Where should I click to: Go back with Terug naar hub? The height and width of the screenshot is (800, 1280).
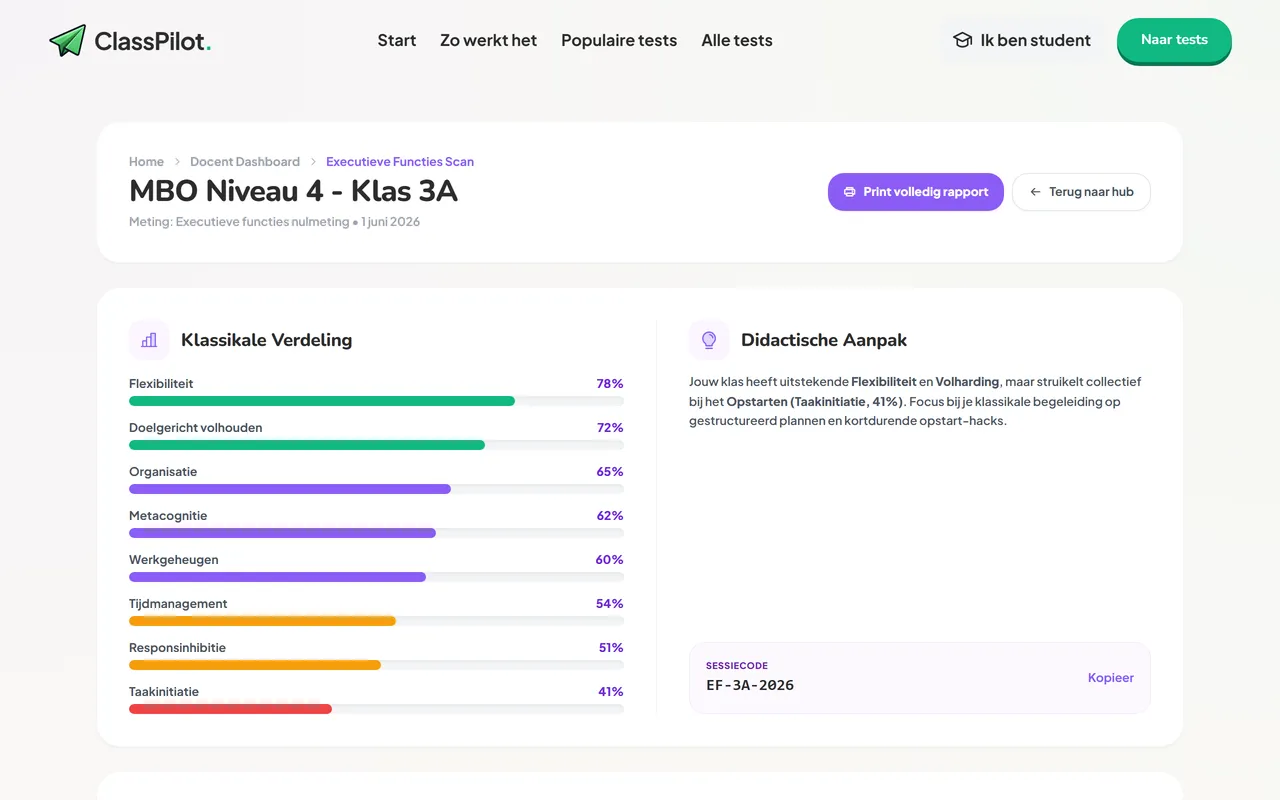(1081, 192)
